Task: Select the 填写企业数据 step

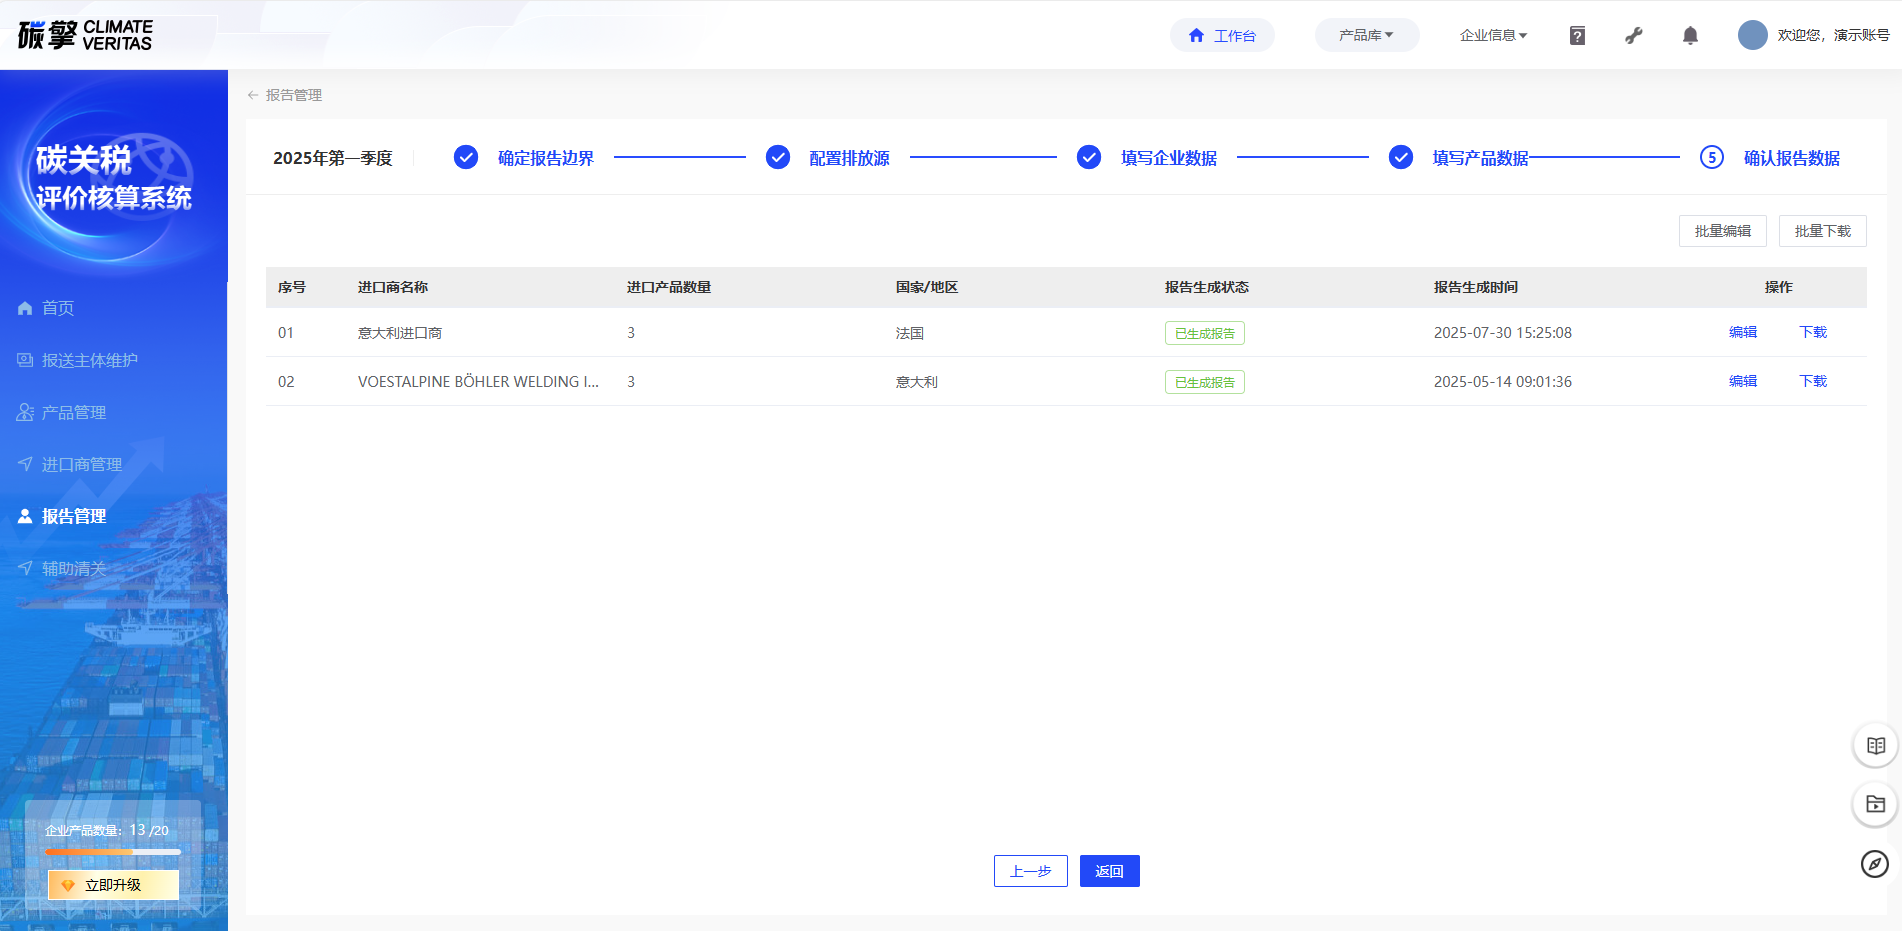Action: coord(1168,158)
